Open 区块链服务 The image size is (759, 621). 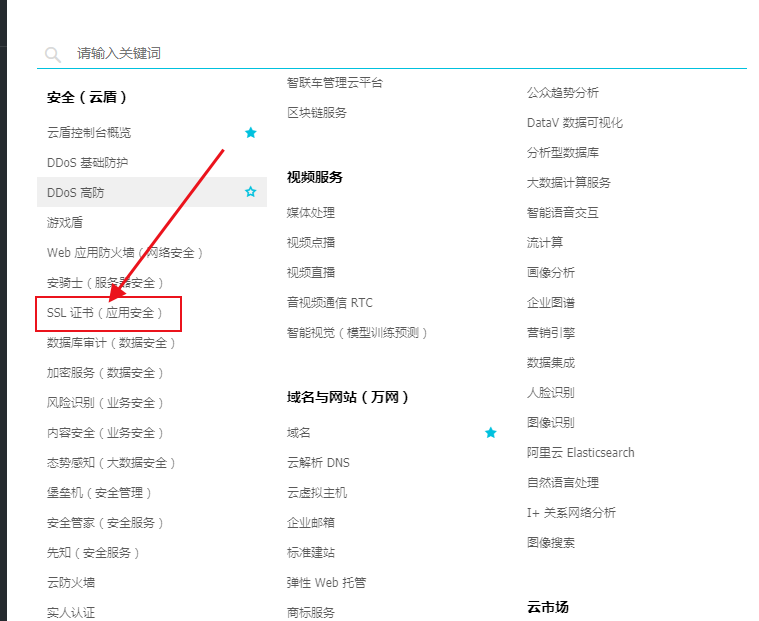point(317,113)
